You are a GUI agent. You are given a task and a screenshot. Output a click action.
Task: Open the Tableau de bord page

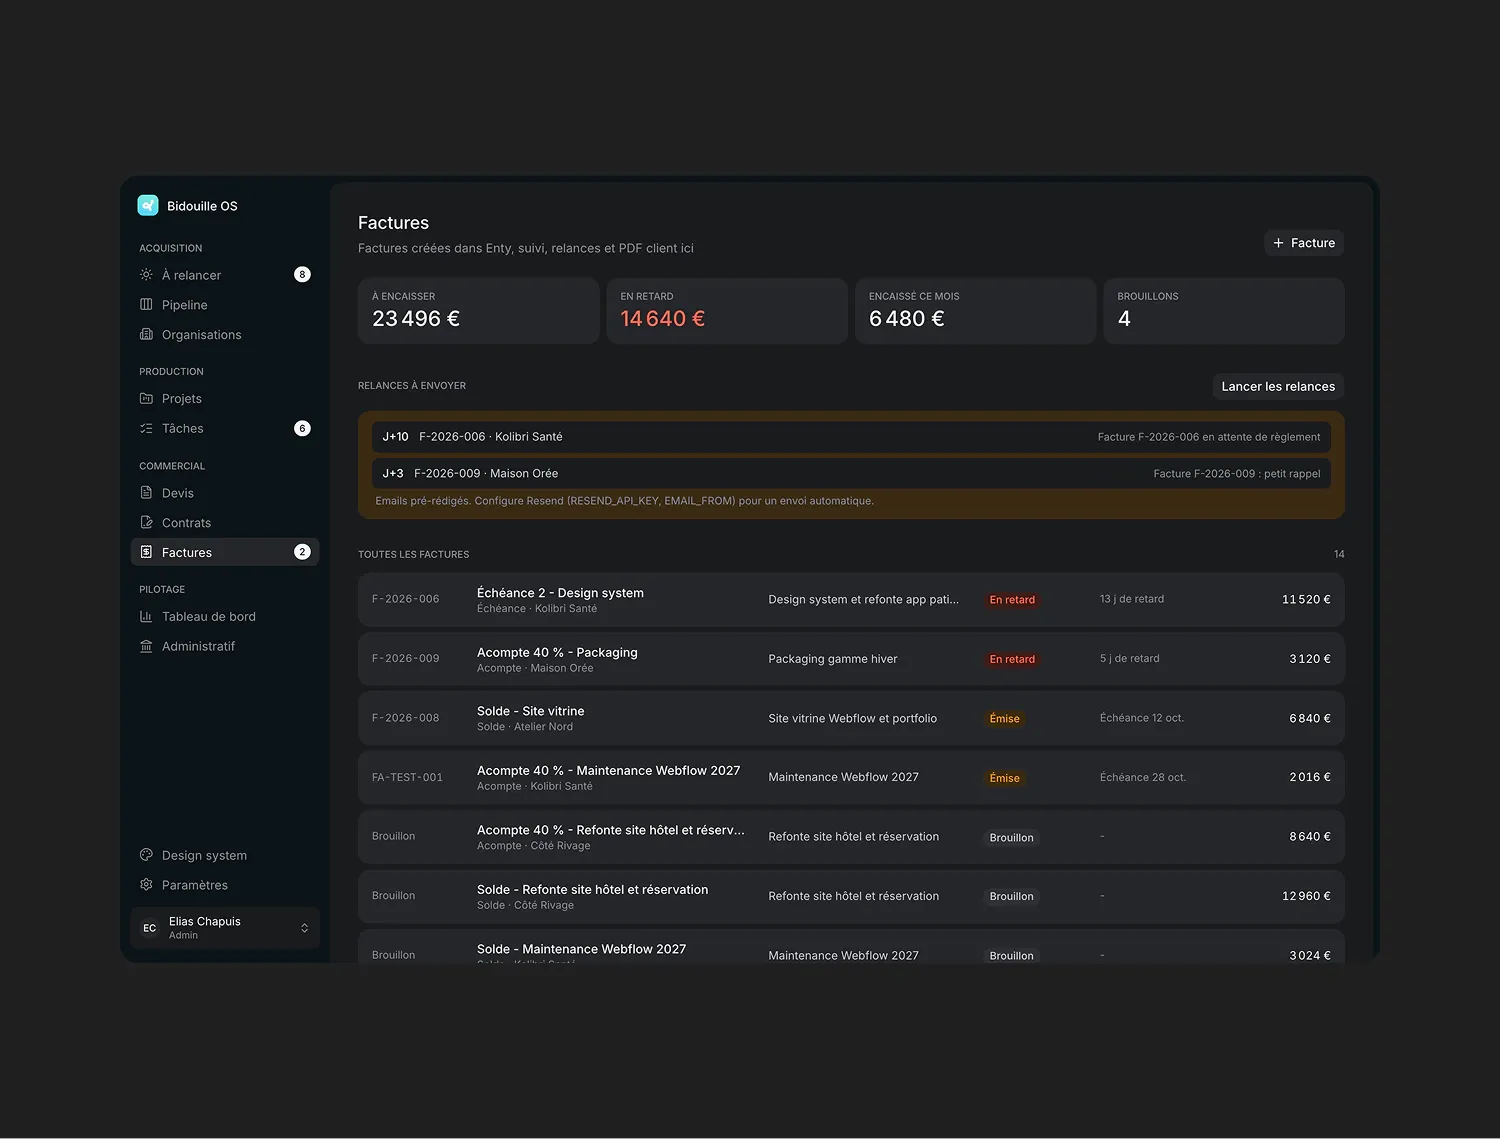225,617
